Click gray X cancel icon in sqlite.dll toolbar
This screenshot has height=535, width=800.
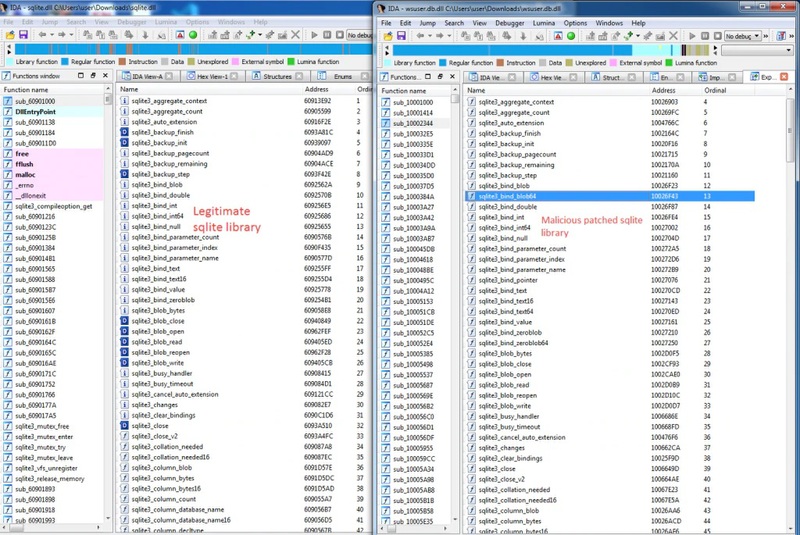coord(295,35)
